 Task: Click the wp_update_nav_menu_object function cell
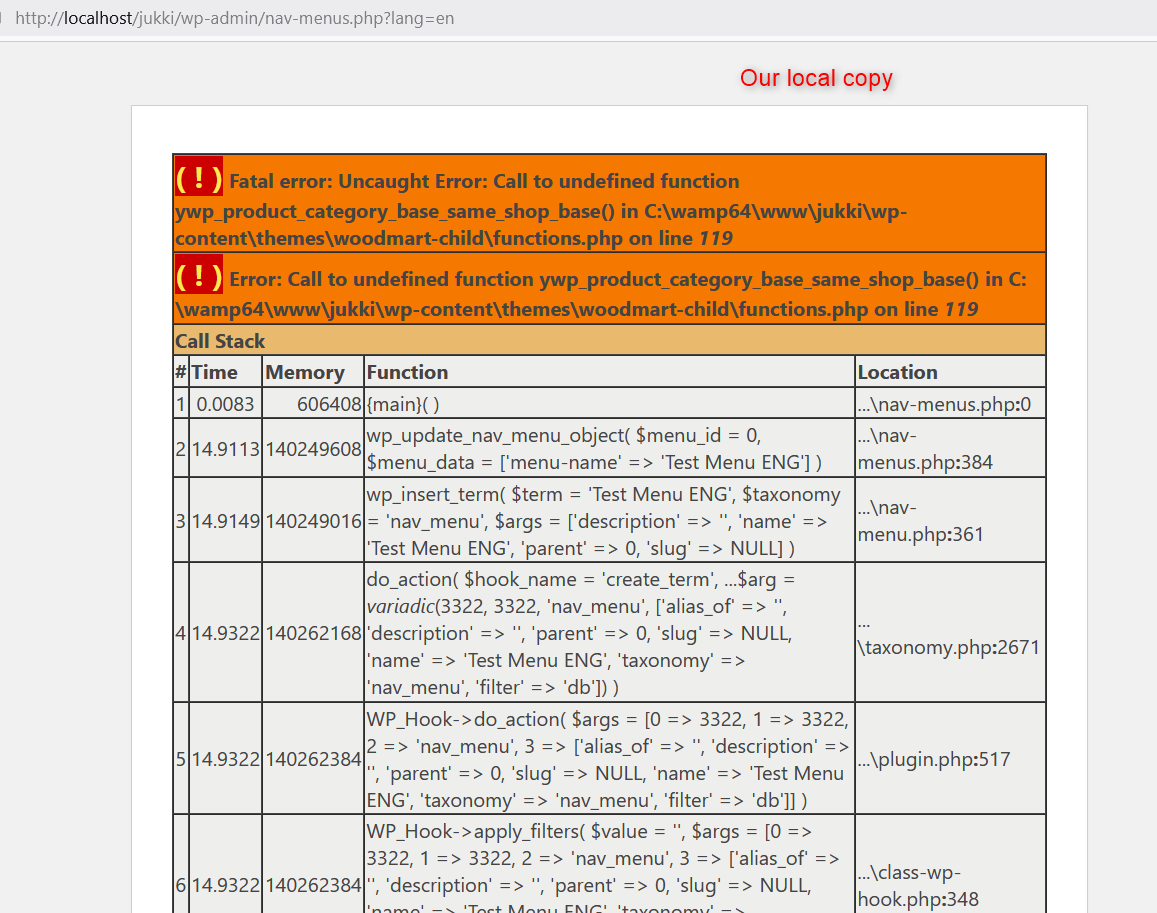pos(609,449)
